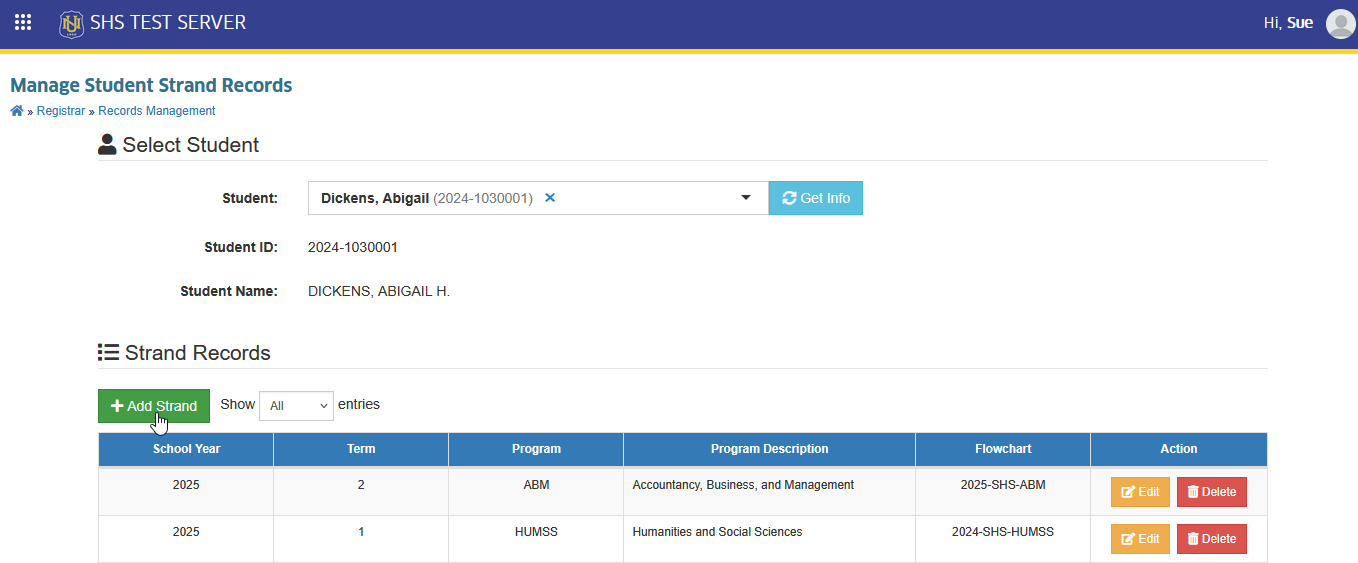This screenshot has width=1358, height=563.
Task: Open the apps grid menu icon
Action: click(x=22, y=22)
